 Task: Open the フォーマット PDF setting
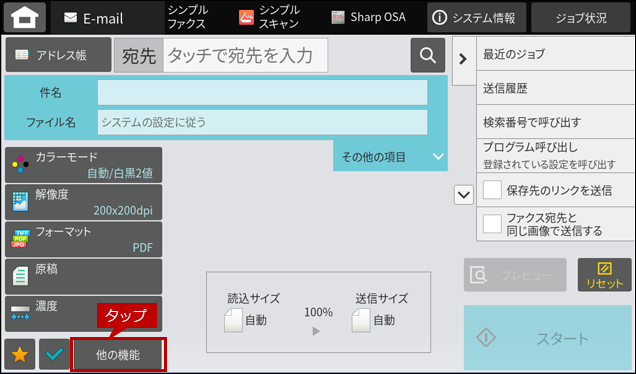(x=84, y=239)
